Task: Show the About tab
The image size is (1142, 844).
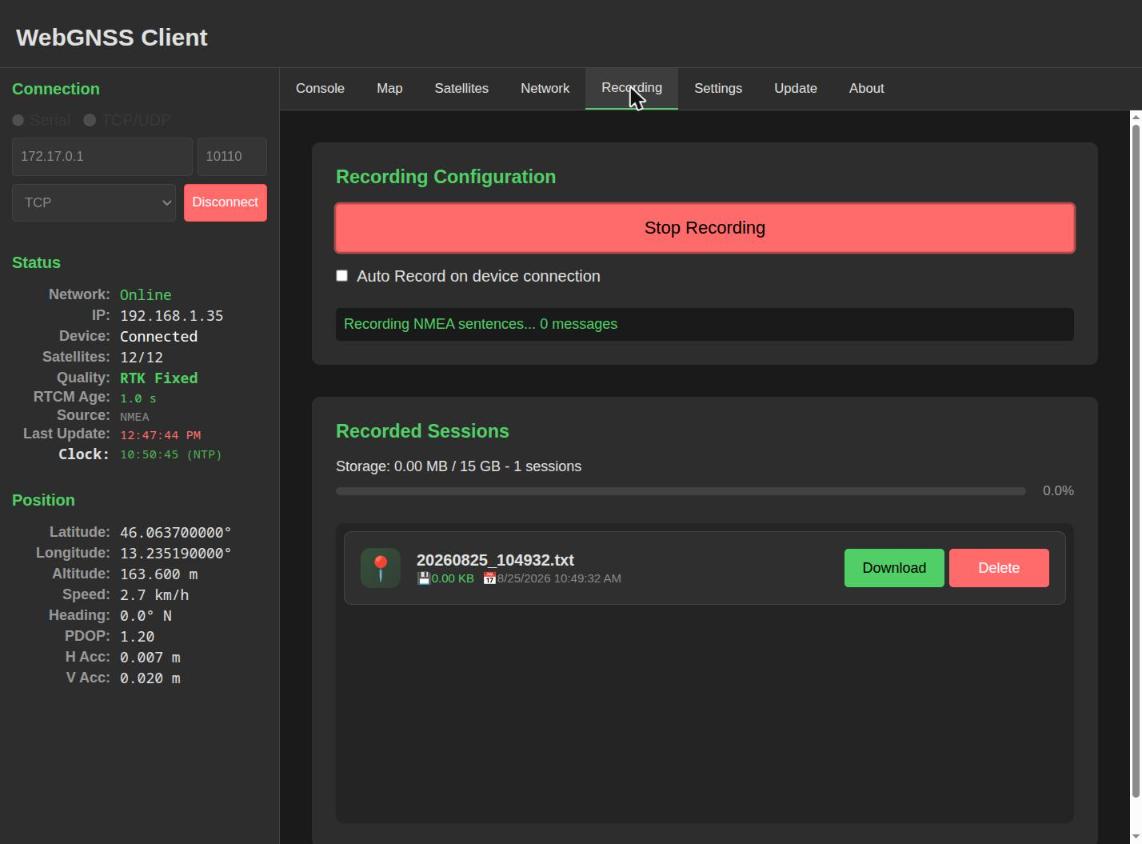Action: (x=867, y=88)
